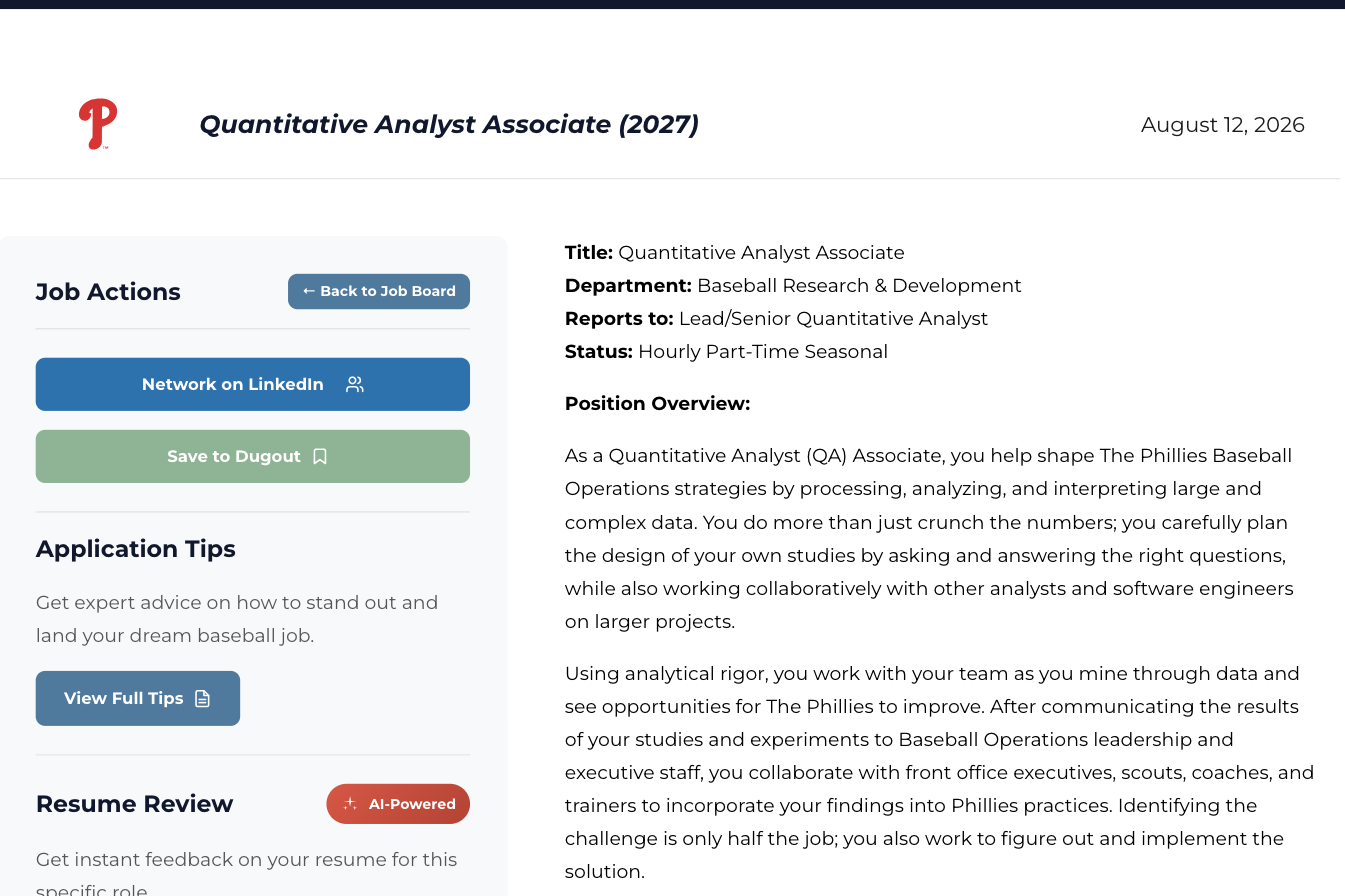The image size is (1345, 896).
Task: Click the 'Get expert advice' tips description
Action: [x=237, y=619]
